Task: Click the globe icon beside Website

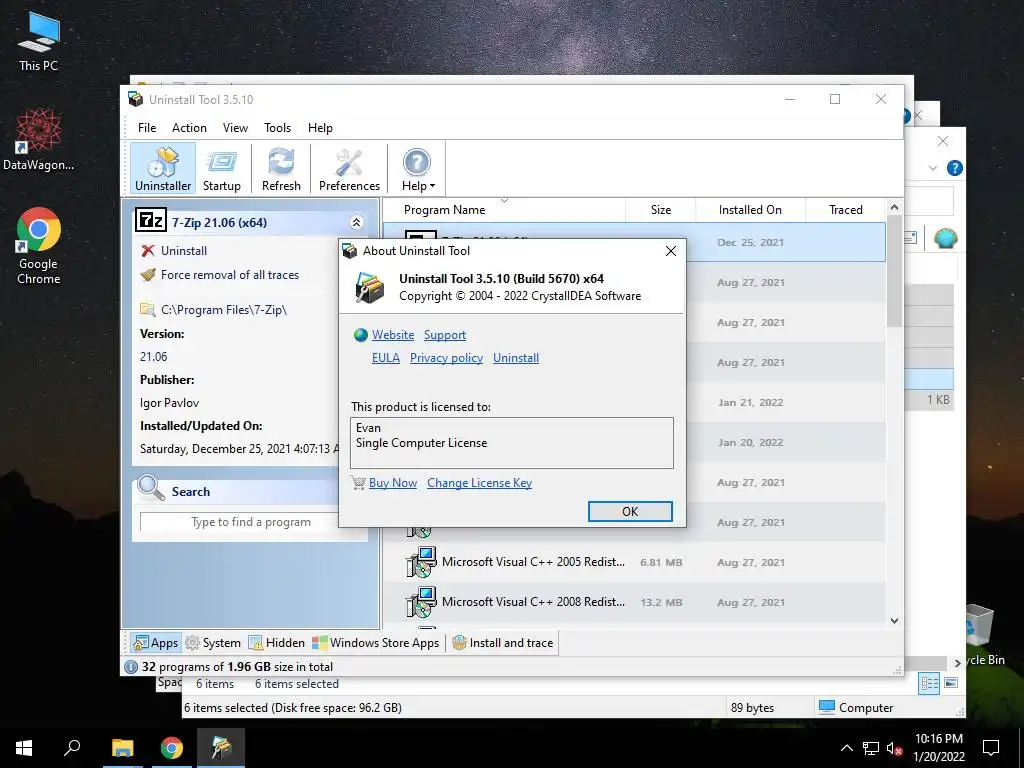Action: pyautogui.click(x=360, y=335)
